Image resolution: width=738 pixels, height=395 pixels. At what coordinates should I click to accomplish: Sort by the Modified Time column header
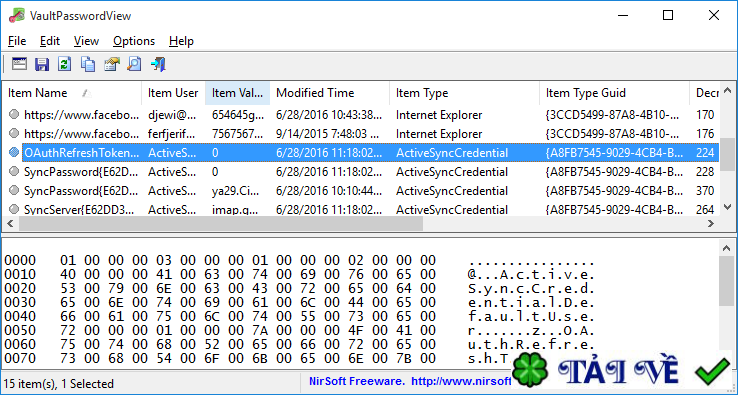[329, 93]
